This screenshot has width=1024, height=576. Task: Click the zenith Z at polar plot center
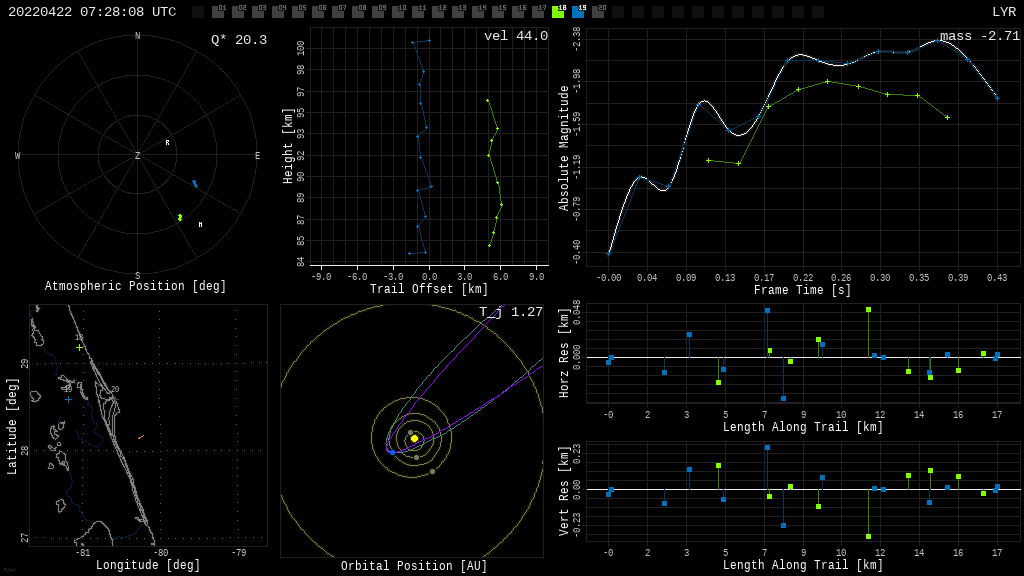point(138,156)
